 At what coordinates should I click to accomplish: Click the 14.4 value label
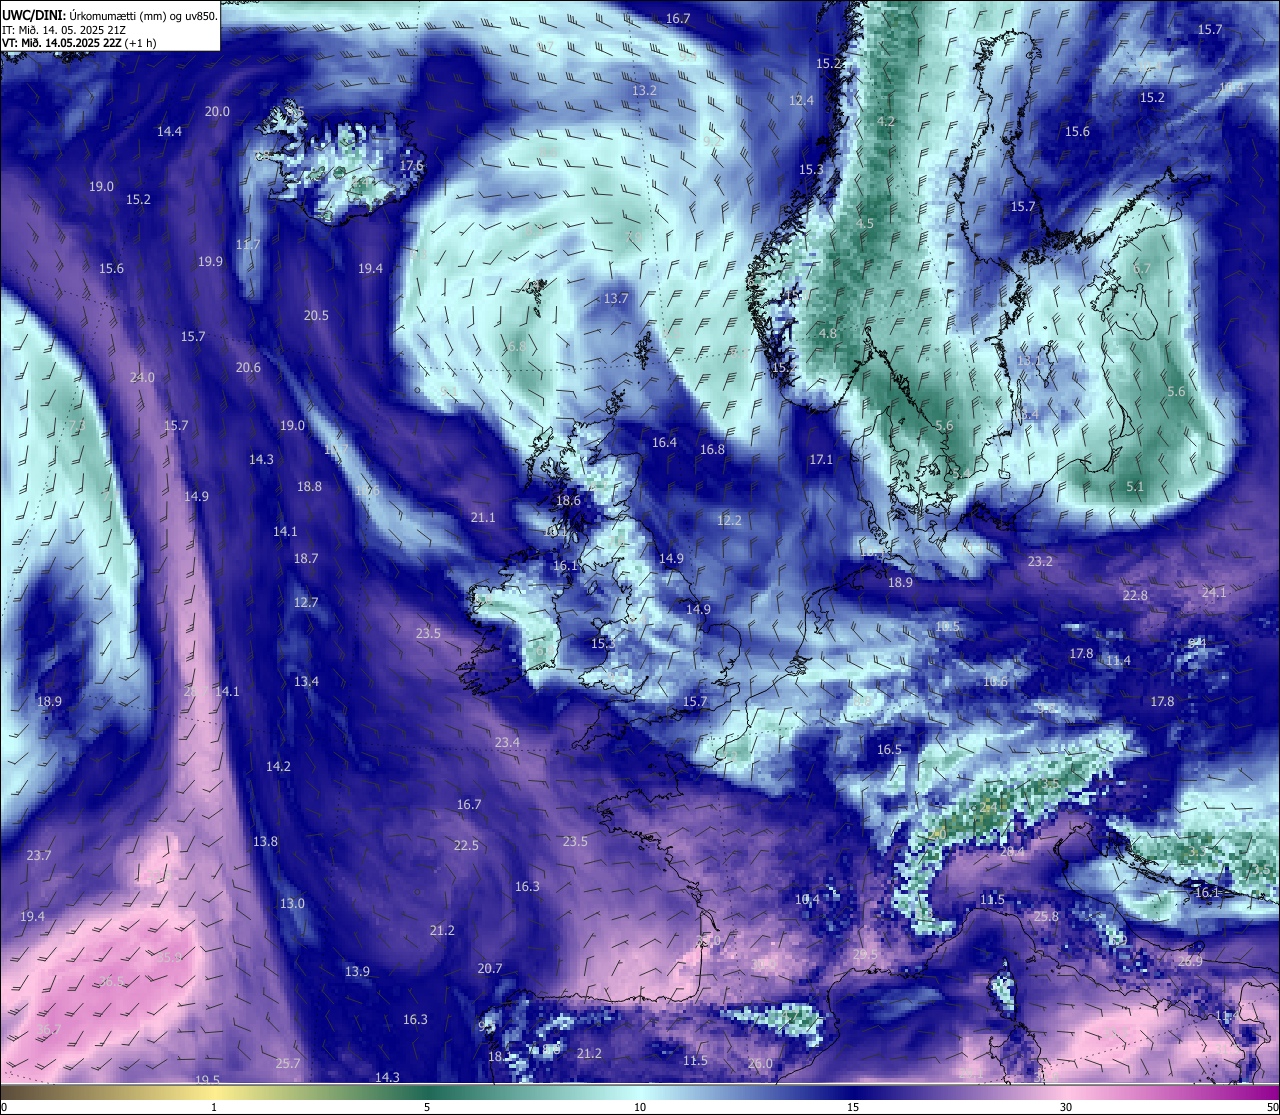coord(169,132)
